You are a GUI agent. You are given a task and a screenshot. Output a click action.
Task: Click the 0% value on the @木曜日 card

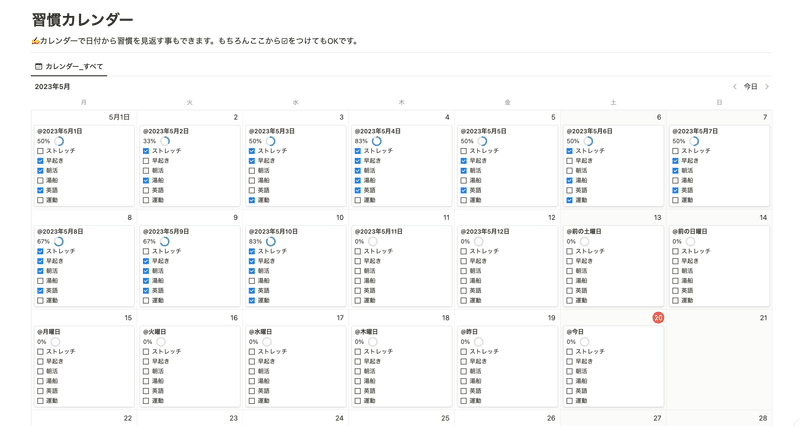point(359,342)
